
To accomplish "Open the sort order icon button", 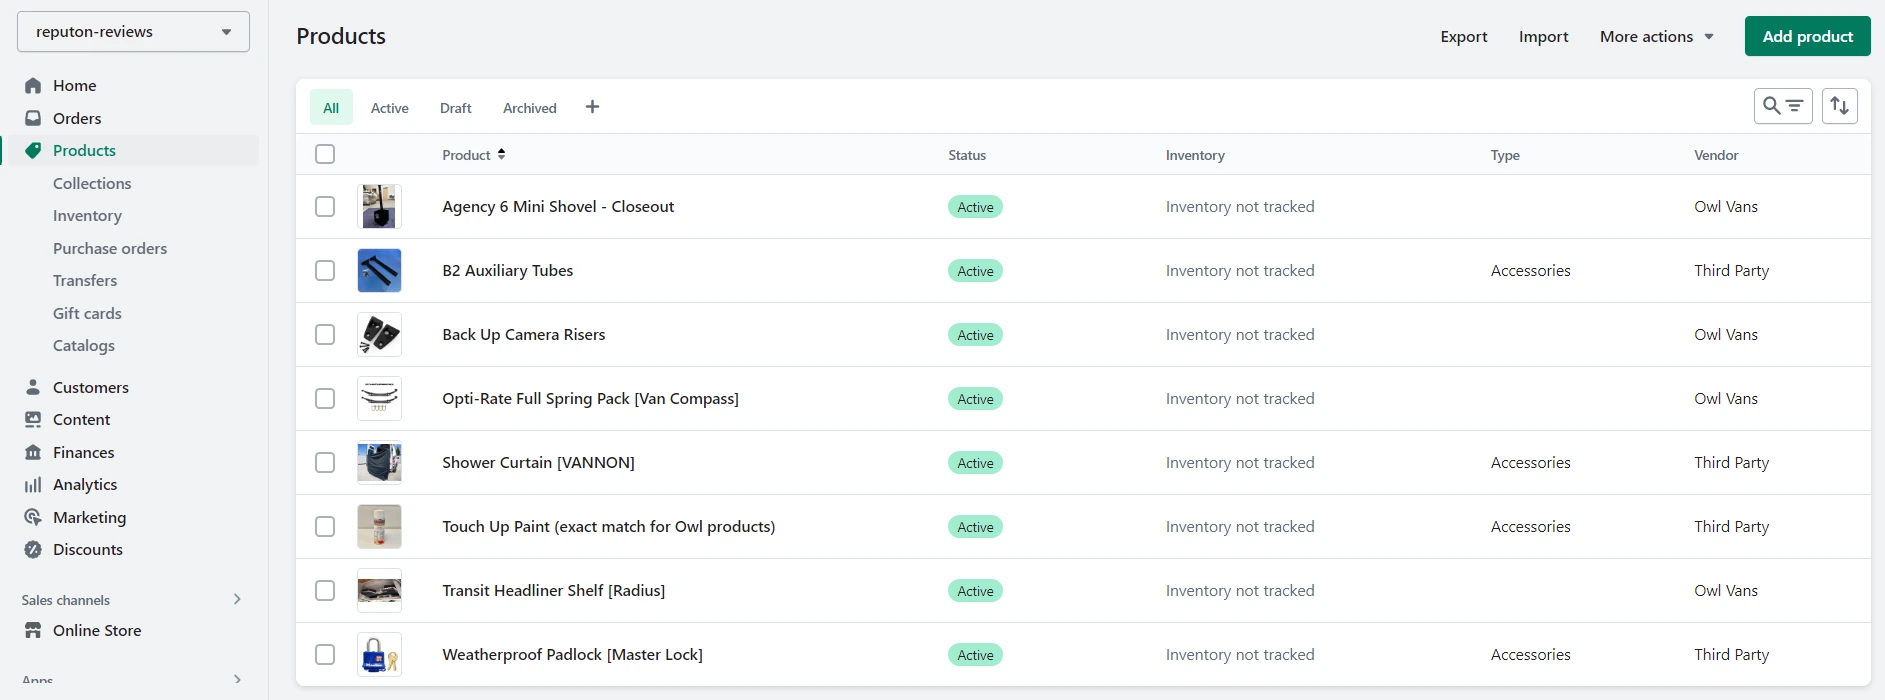I will pyautogui.click(x=1839, y=106).
